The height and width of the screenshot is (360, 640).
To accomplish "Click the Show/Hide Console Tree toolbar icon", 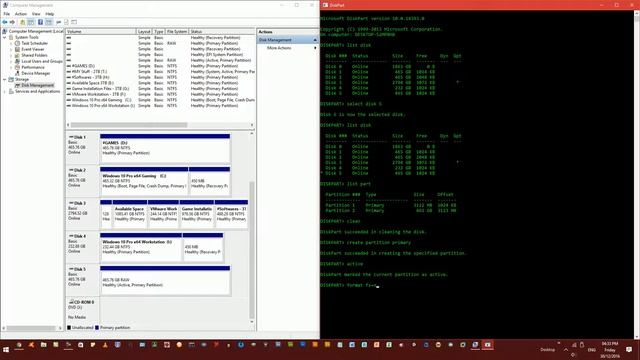I will [31, 22].
